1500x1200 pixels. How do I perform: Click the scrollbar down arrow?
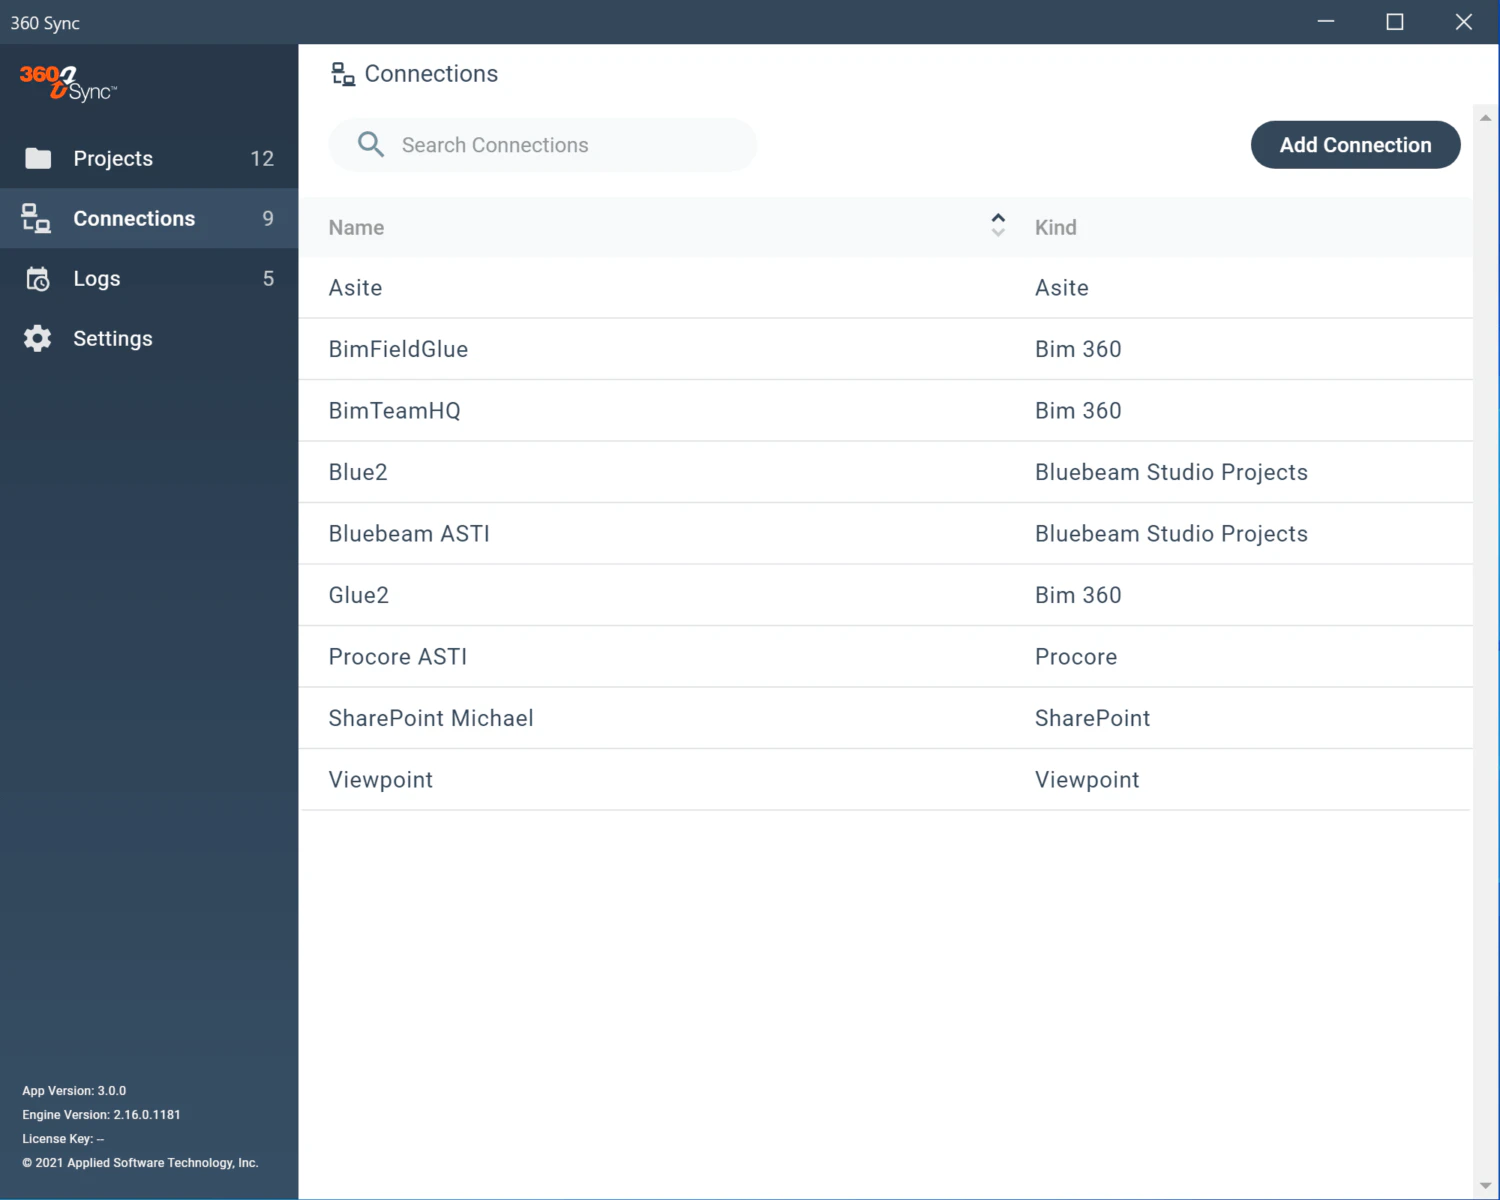[x=1486, y=1186]
